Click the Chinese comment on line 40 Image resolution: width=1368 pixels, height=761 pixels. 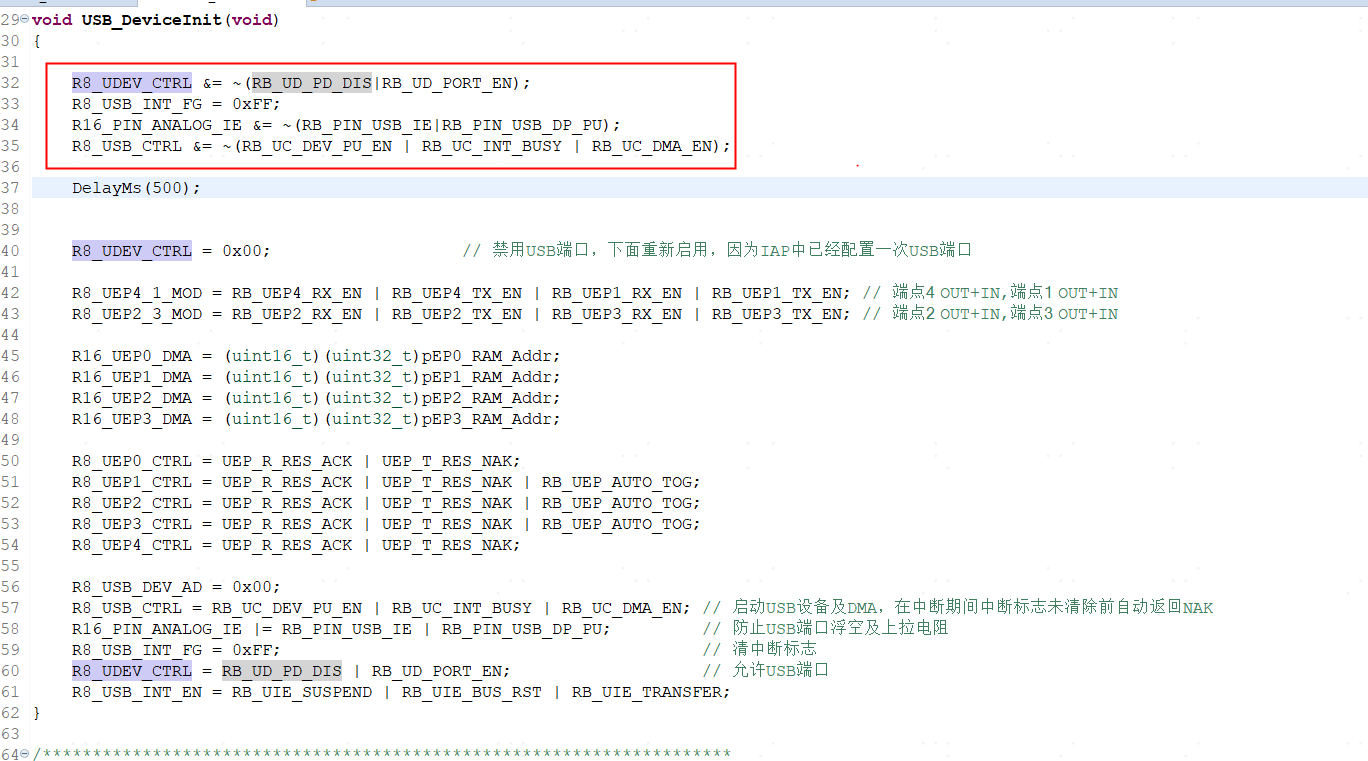tap(730, 251)
